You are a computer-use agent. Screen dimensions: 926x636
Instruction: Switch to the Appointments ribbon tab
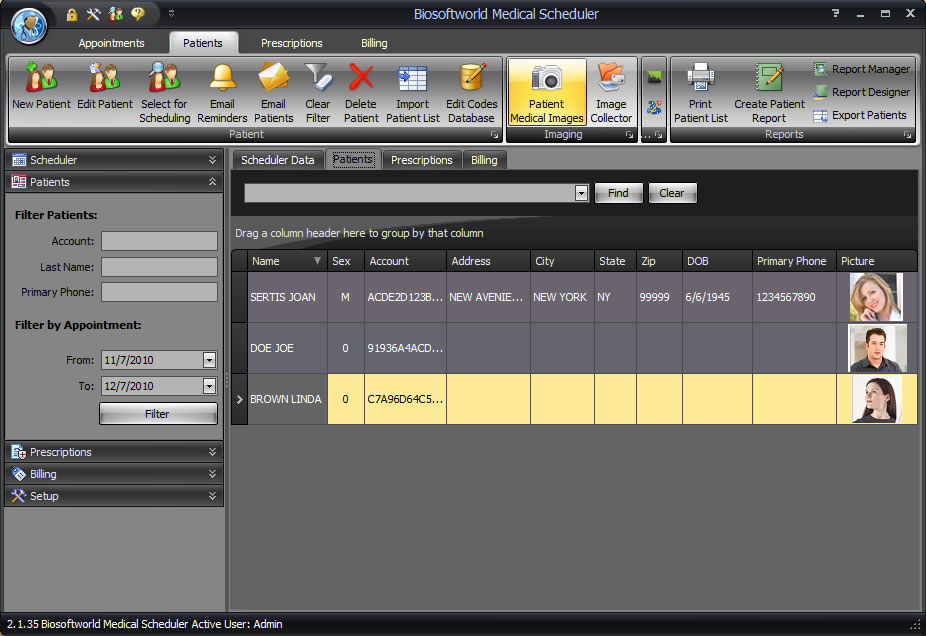tap(111, 43)
